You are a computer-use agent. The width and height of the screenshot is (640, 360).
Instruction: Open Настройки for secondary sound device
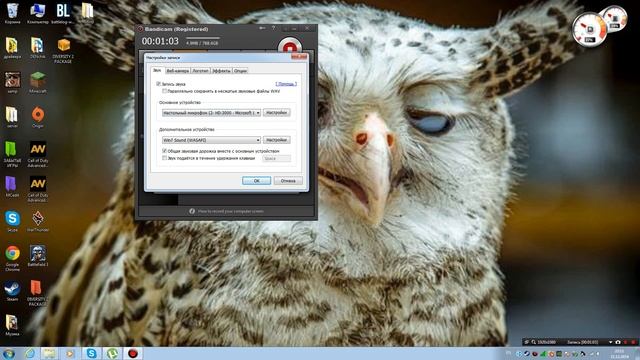(x=277, y=140)
